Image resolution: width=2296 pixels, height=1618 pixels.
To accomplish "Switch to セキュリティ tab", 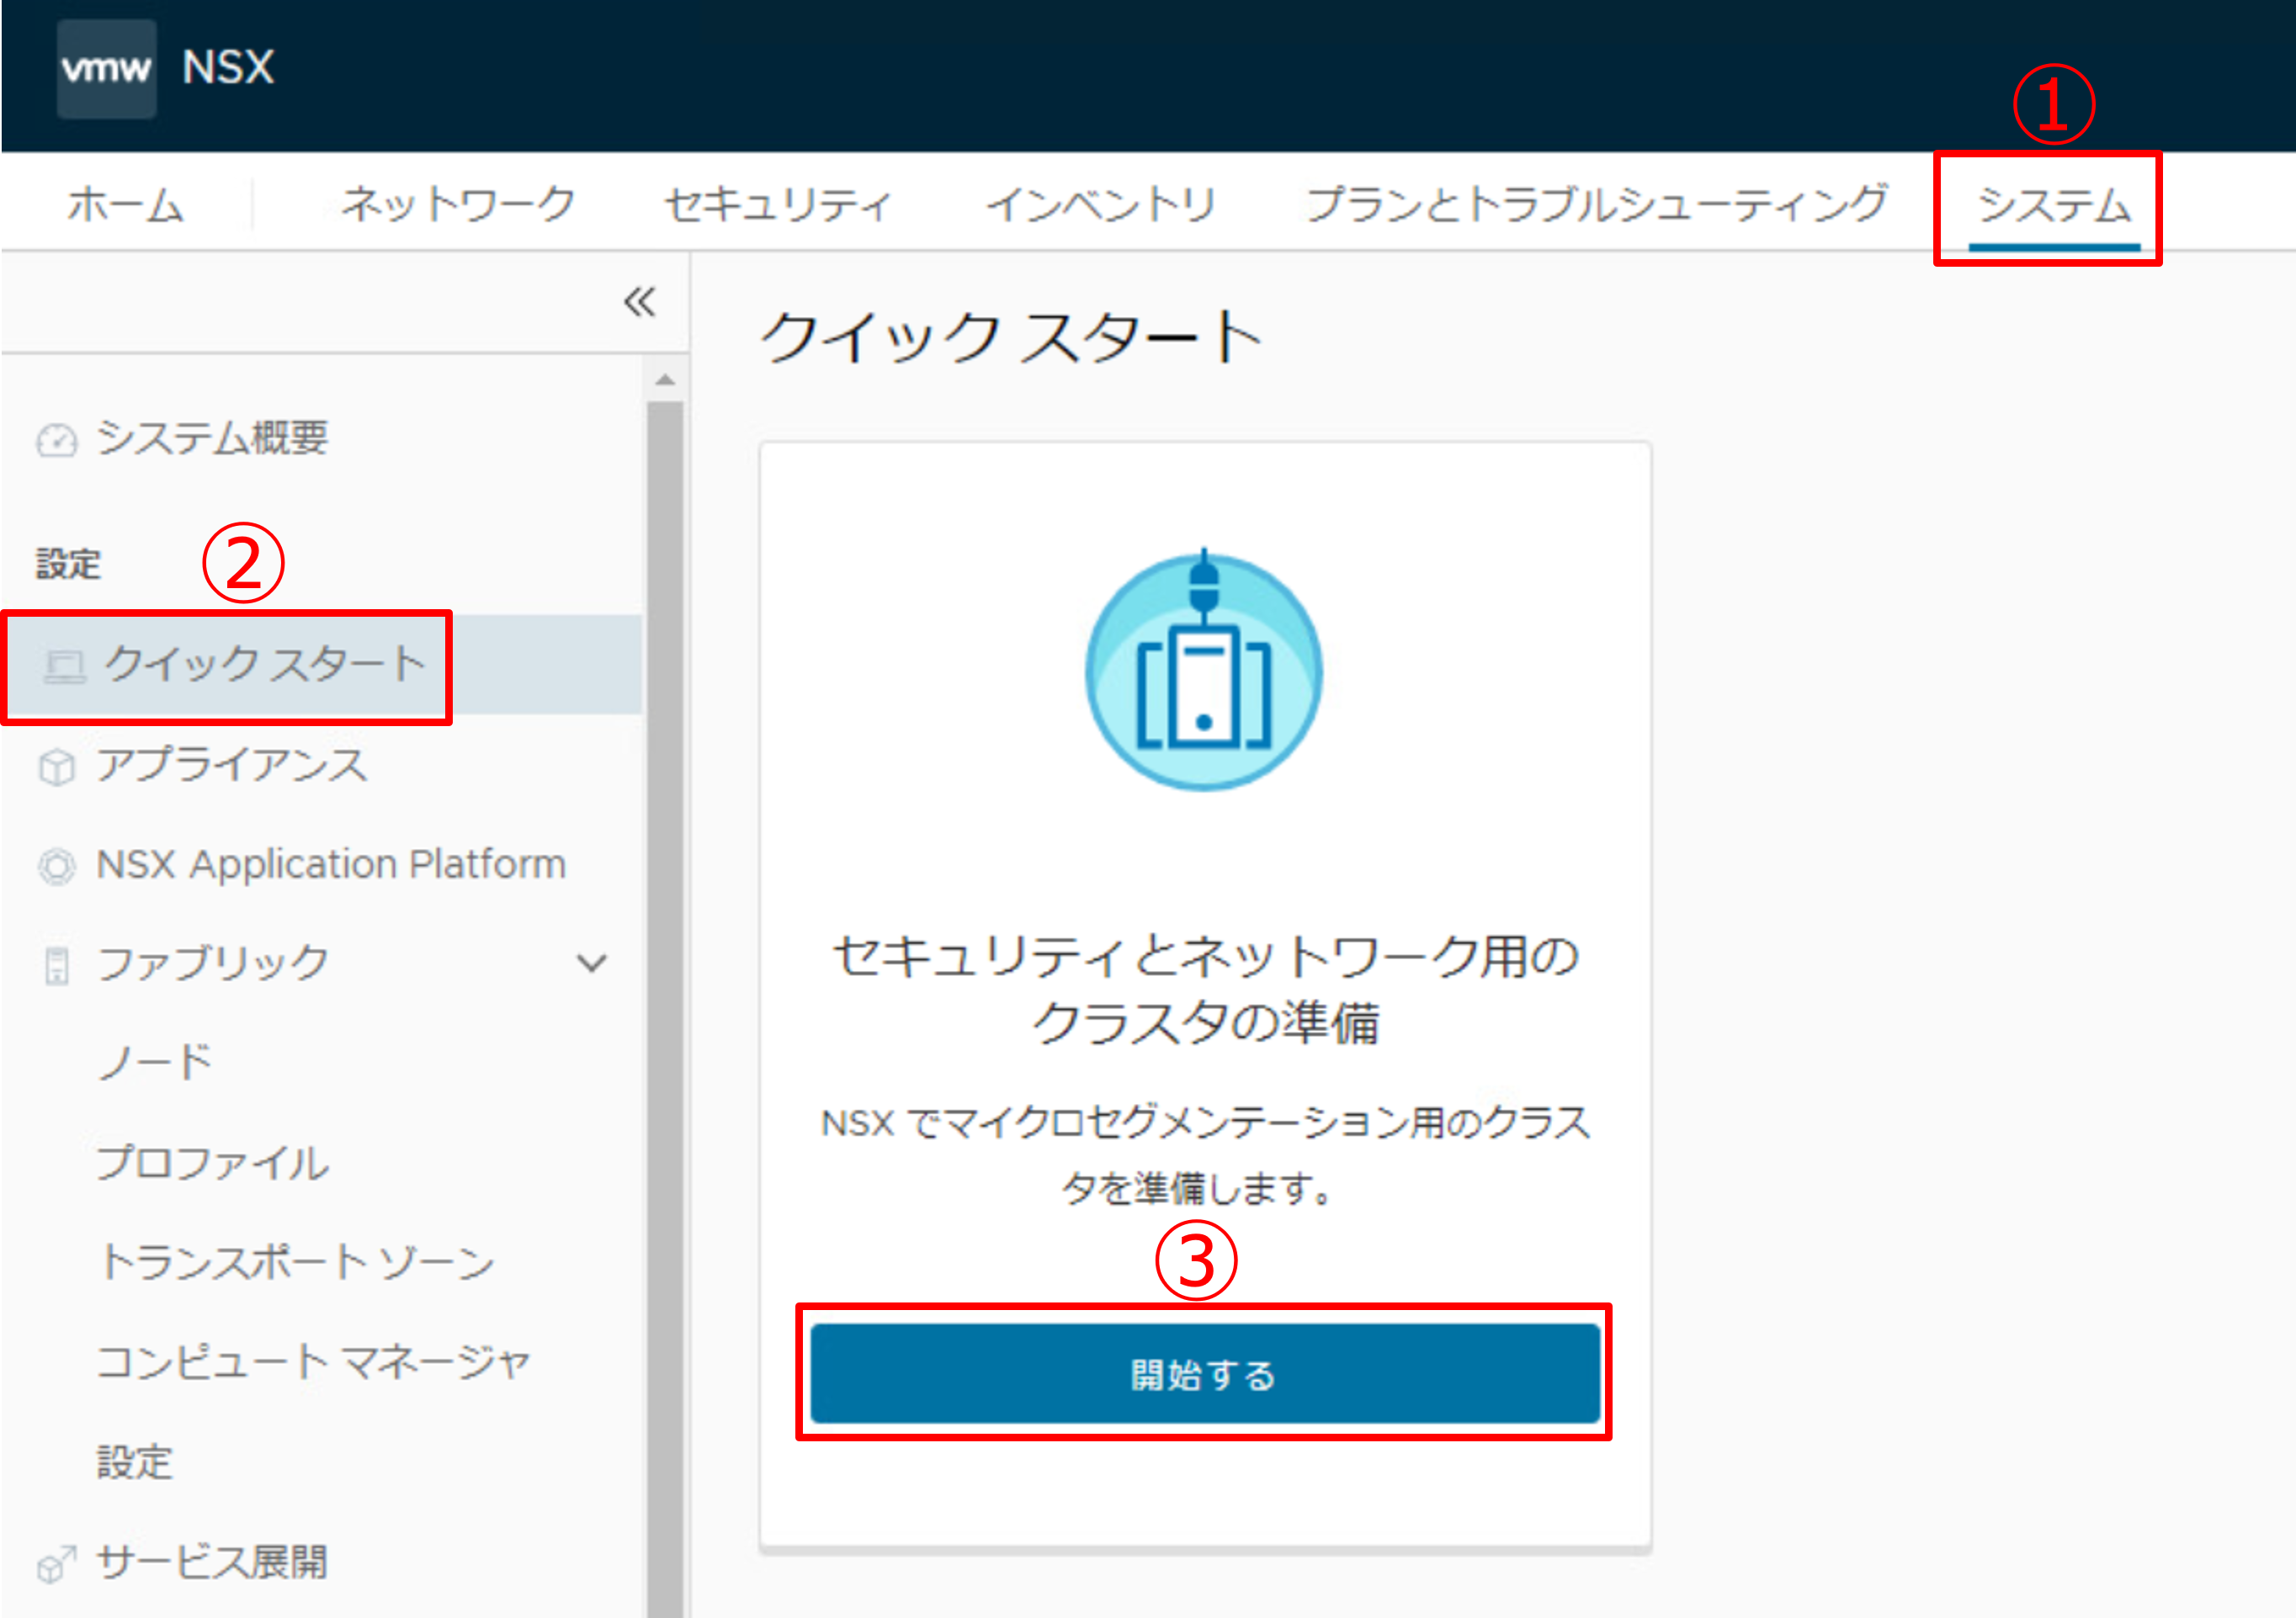I will [777, 205].
